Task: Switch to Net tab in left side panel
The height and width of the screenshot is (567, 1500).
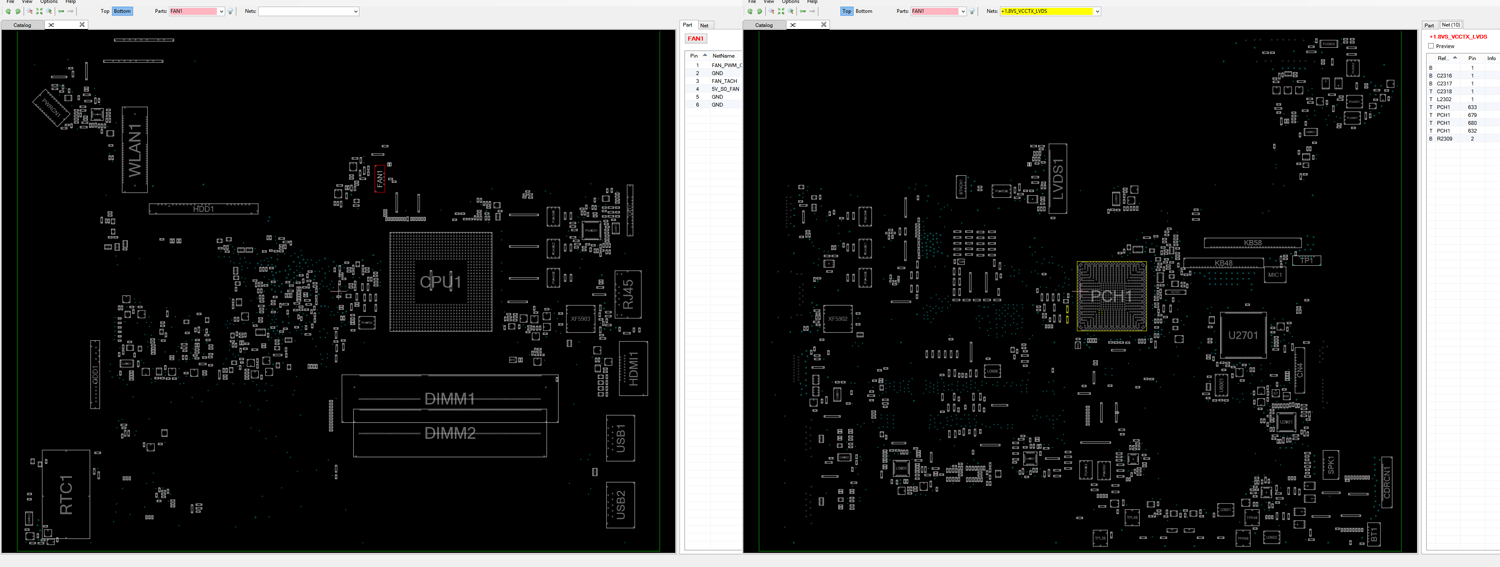Action: (x=704, y=25)
